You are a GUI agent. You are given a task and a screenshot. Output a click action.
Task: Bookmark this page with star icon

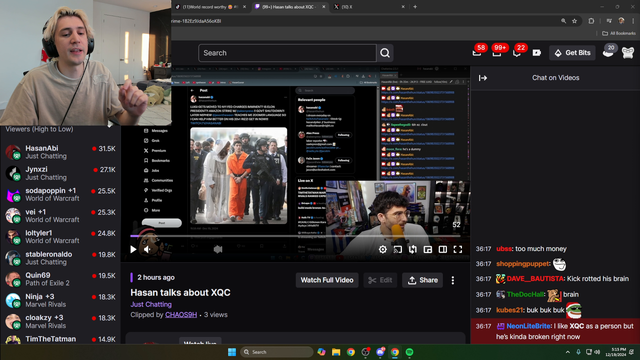pos(574,21)
